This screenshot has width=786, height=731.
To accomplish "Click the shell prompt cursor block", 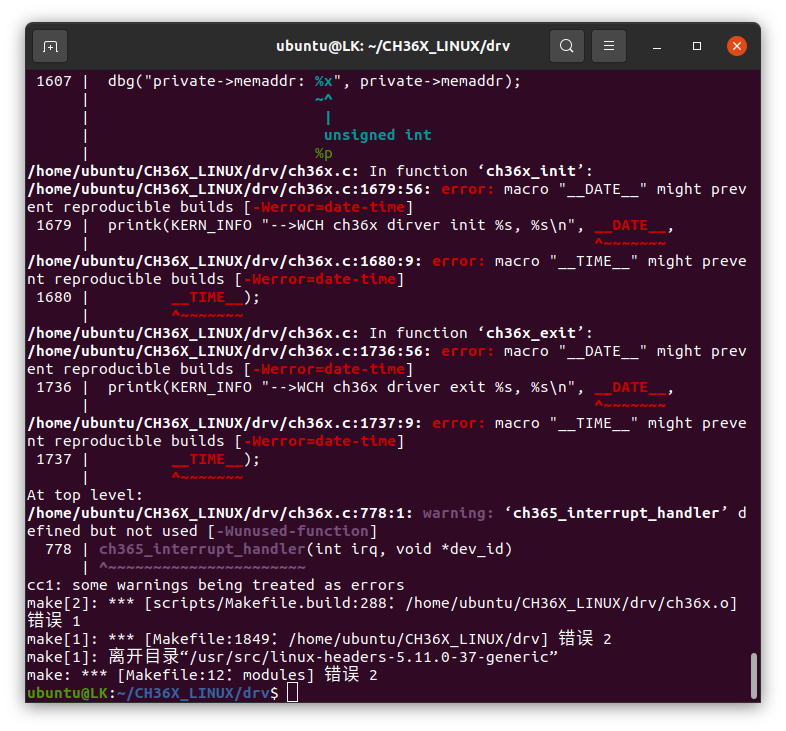I will pos(292,693).
